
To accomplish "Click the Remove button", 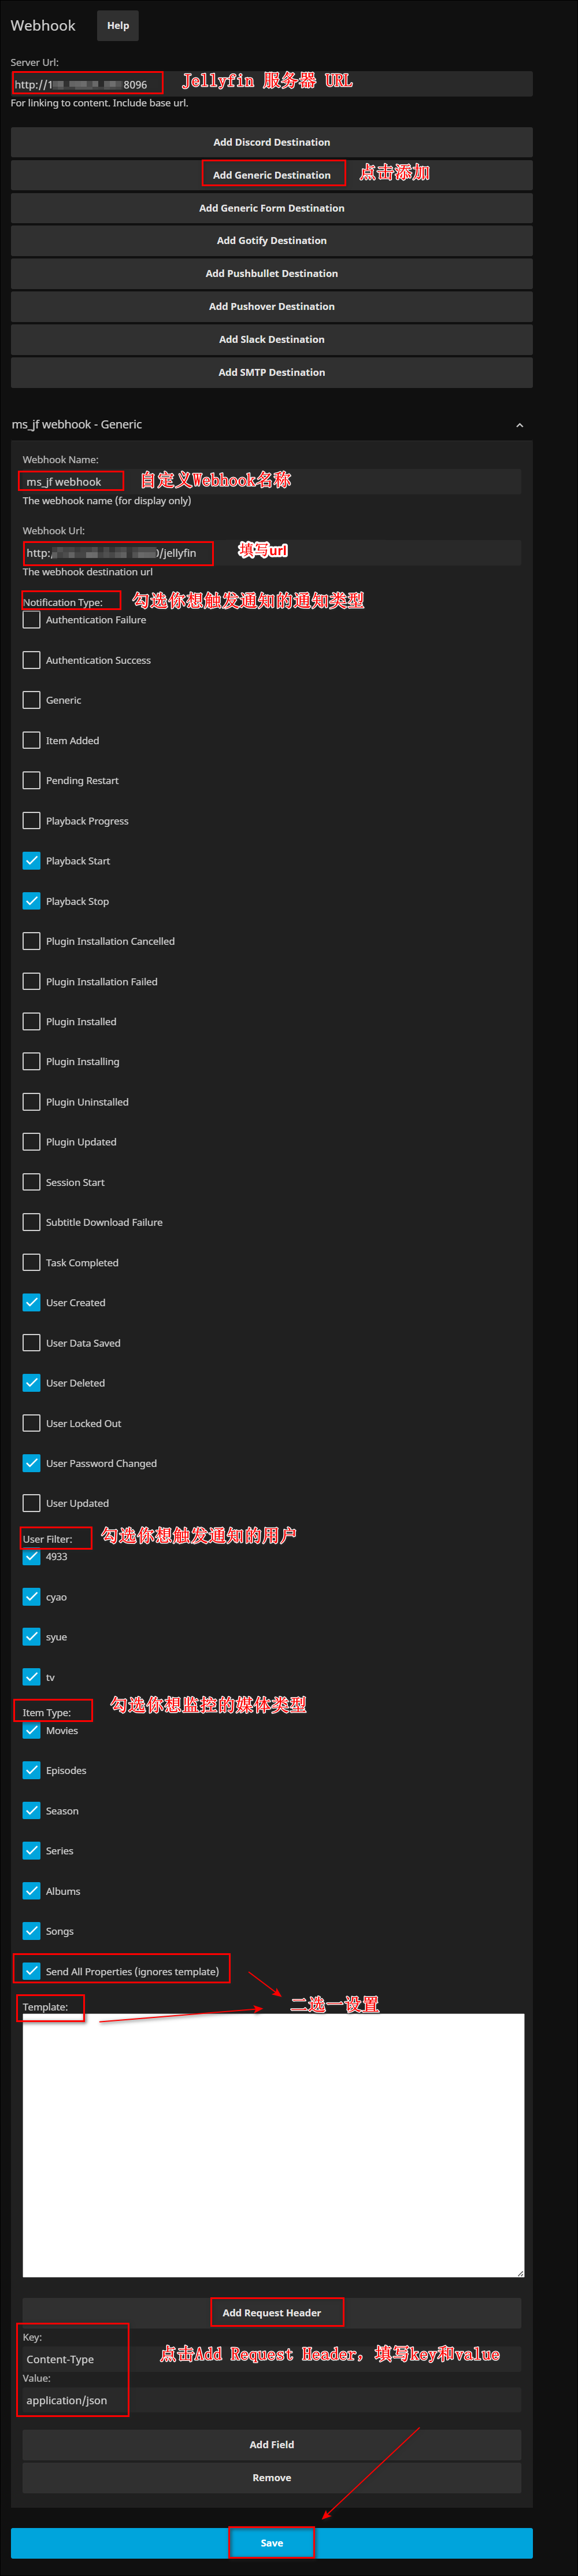I will coord(271,2477).
